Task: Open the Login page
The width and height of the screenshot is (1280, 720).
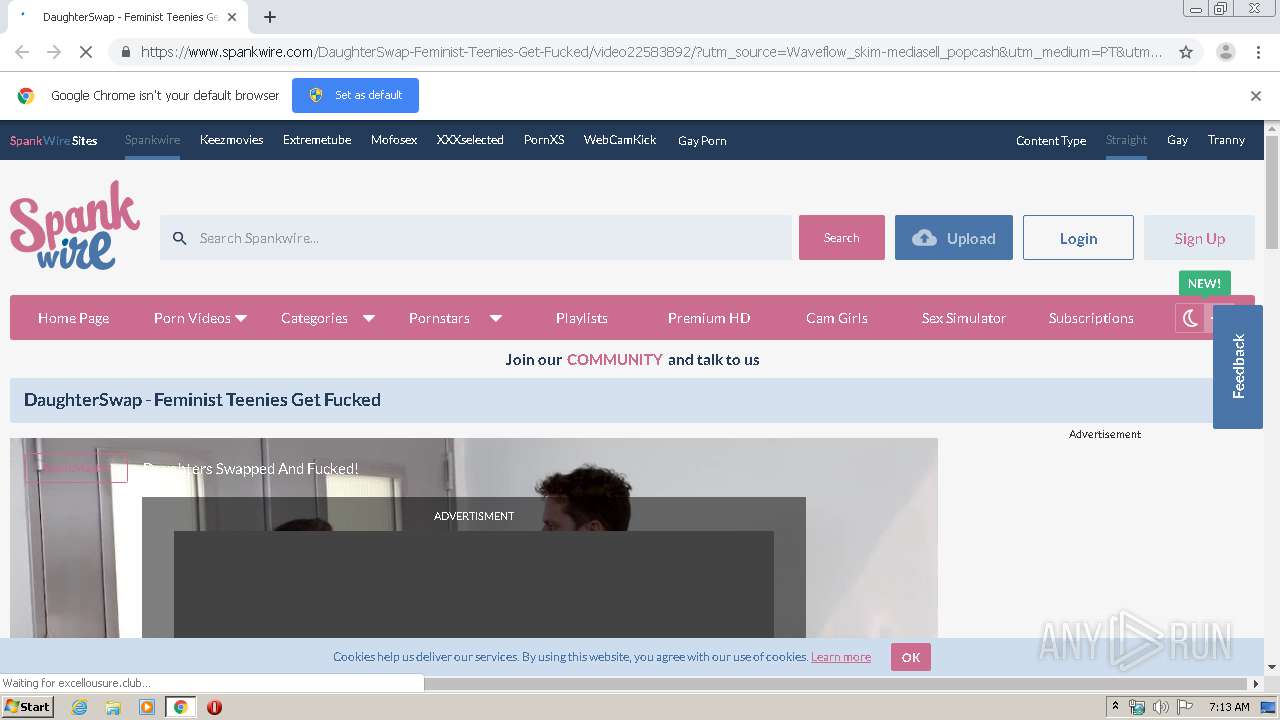Action: point(1078,238)
